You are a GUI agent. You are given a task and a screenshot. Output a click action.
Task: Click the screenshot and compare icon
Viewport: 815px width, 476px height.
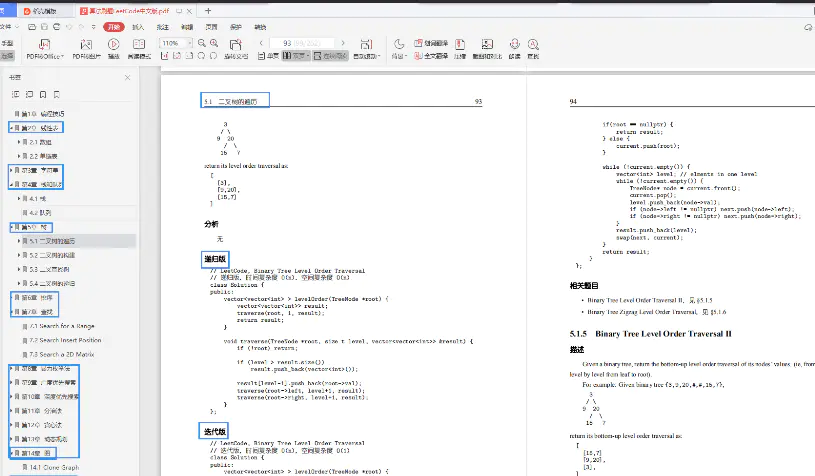(487, 44)
